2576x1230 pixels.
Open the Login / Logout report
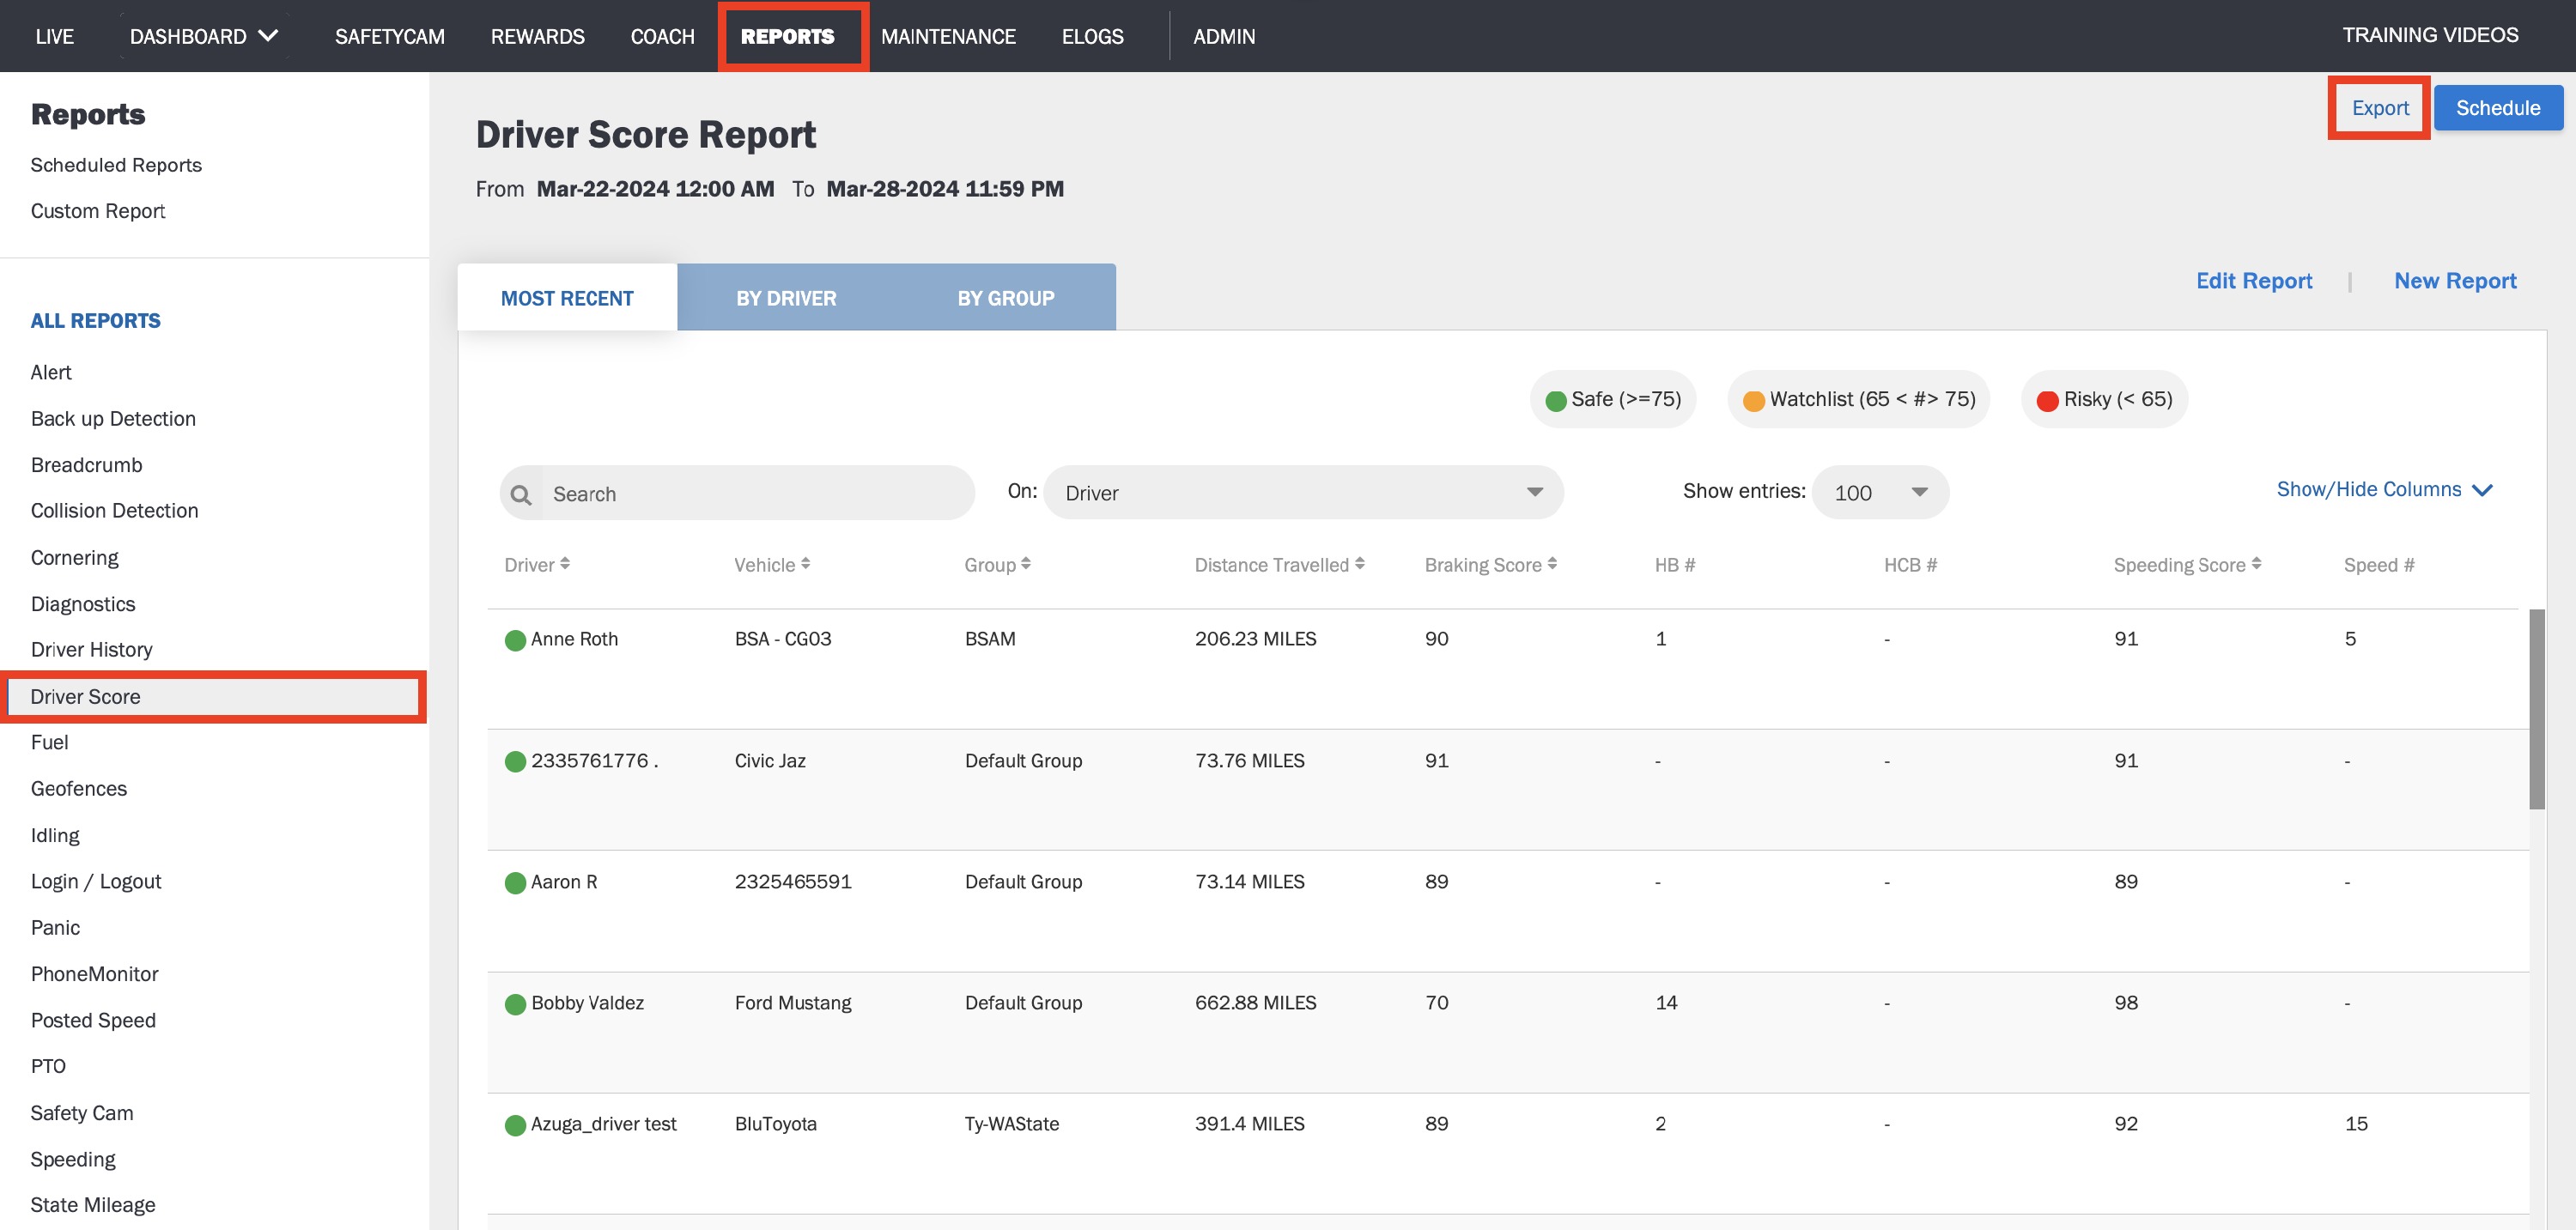point(96,881)
